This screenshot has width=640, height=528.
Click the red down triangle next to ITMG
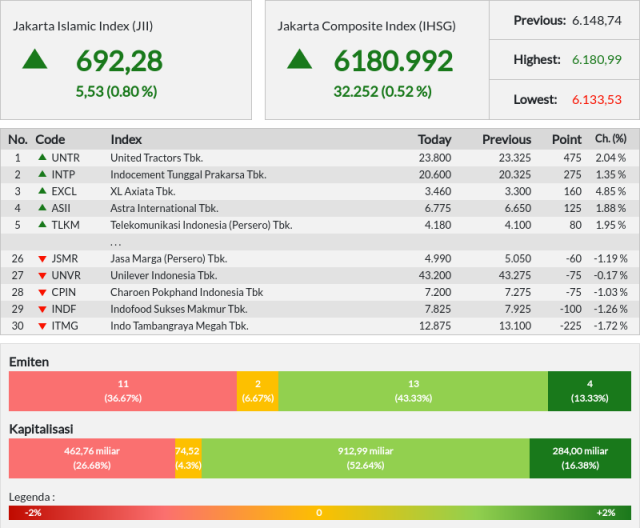(x=42, y=326)
